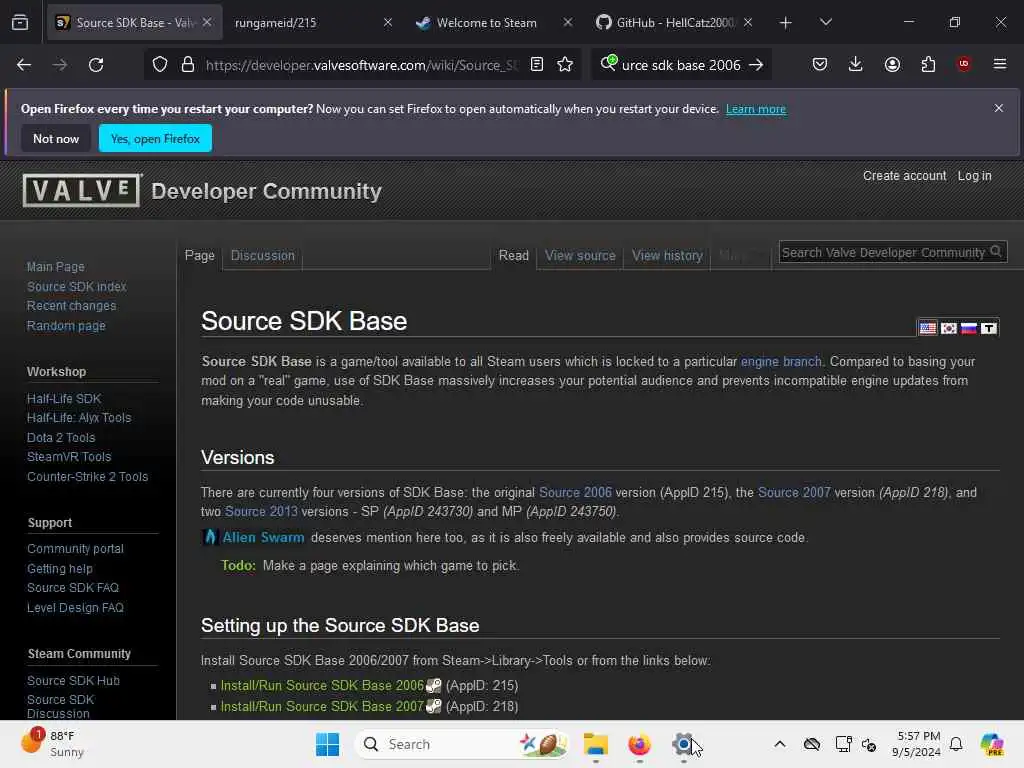
Task: Open the Source 2013 link
Action: point(261,511)
